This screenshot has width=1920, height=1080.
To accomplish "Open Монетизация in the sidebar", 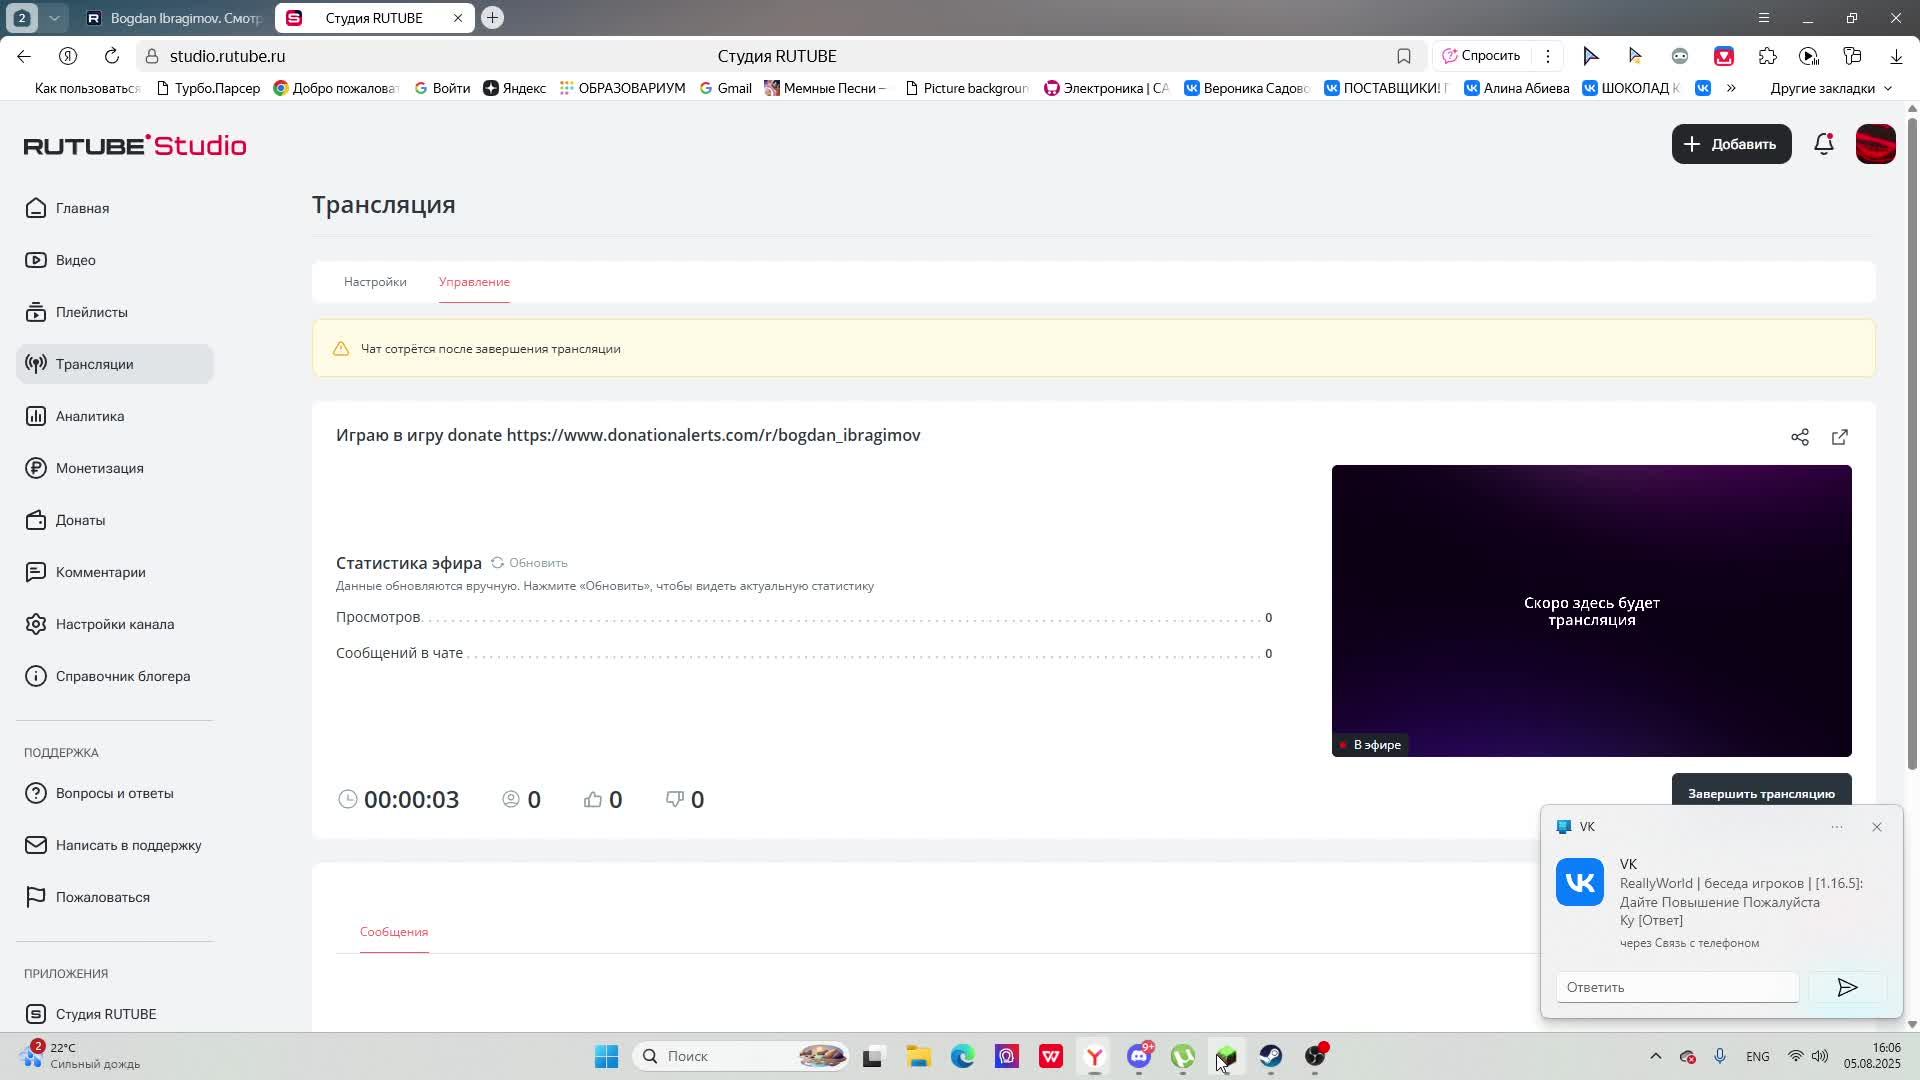I will coord(99,468).
